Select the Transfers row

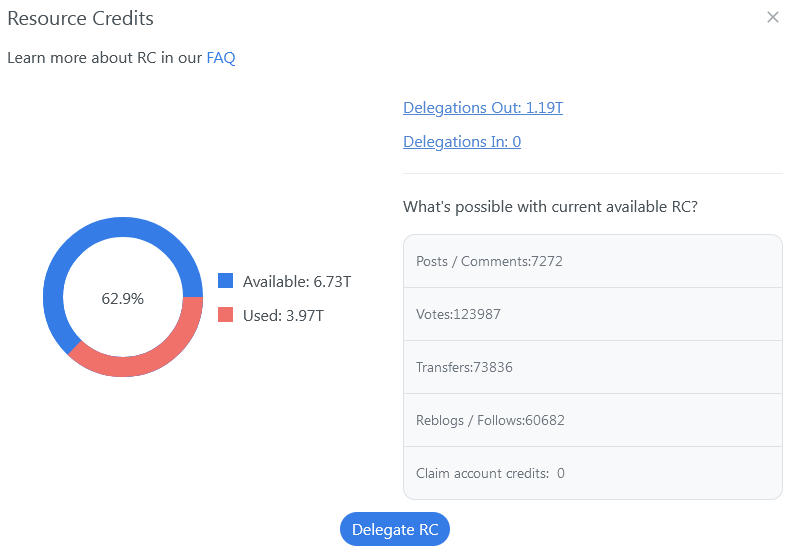[x=592, y=367]
